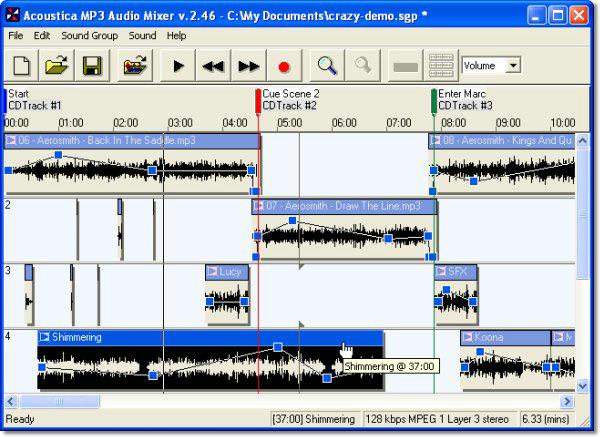Click the grayed-out zoom out magnifier
This screenshot has height=437, width=600.
[x=363, y=66]
